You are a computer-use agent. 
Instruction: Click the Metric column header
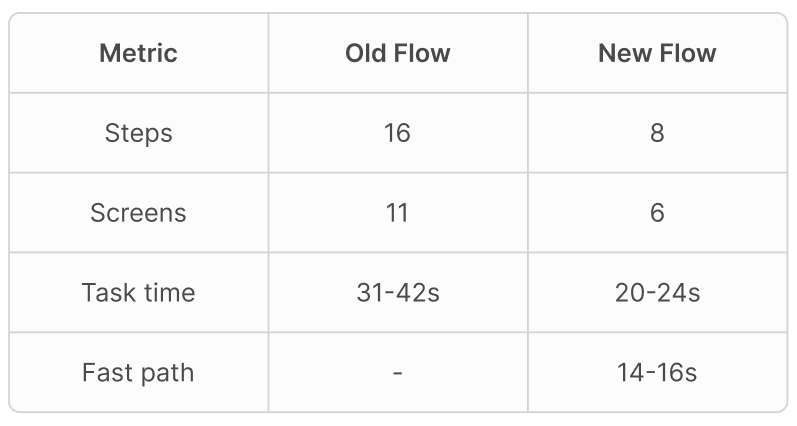[x=138, y=53]
